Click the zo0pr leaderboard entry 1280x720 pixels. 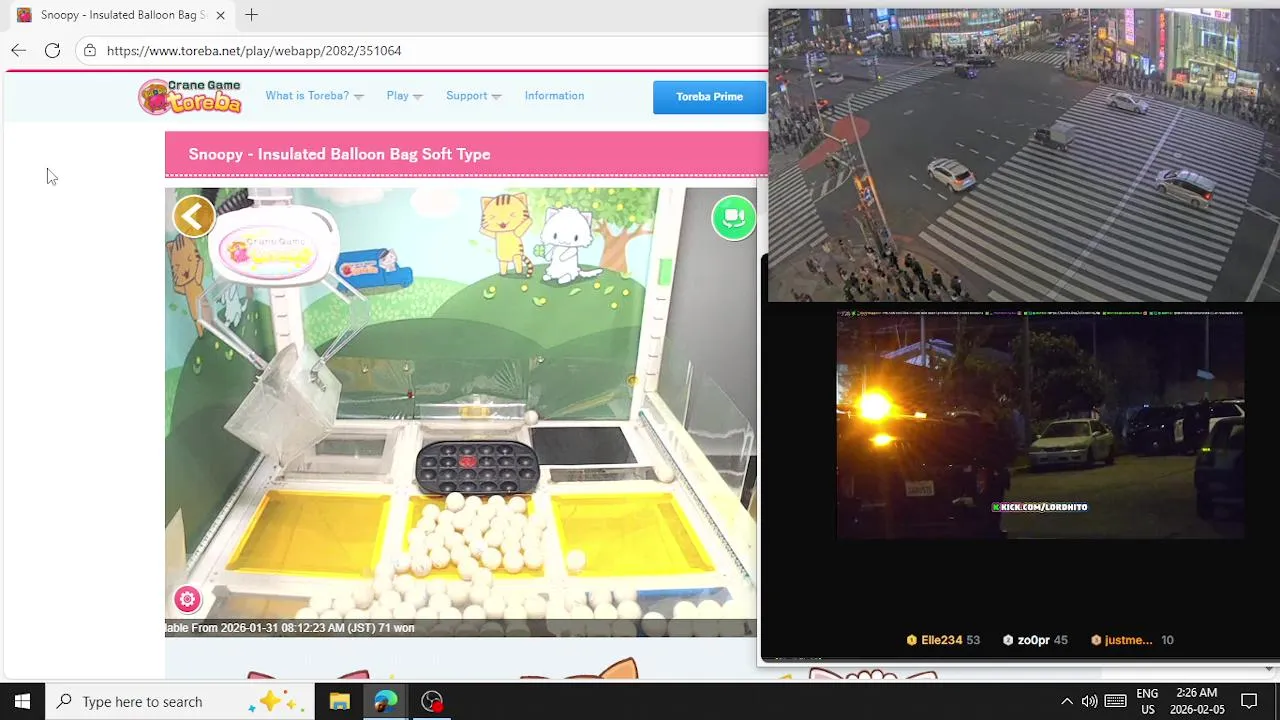pyautogui.click(x=1037, y=640)
